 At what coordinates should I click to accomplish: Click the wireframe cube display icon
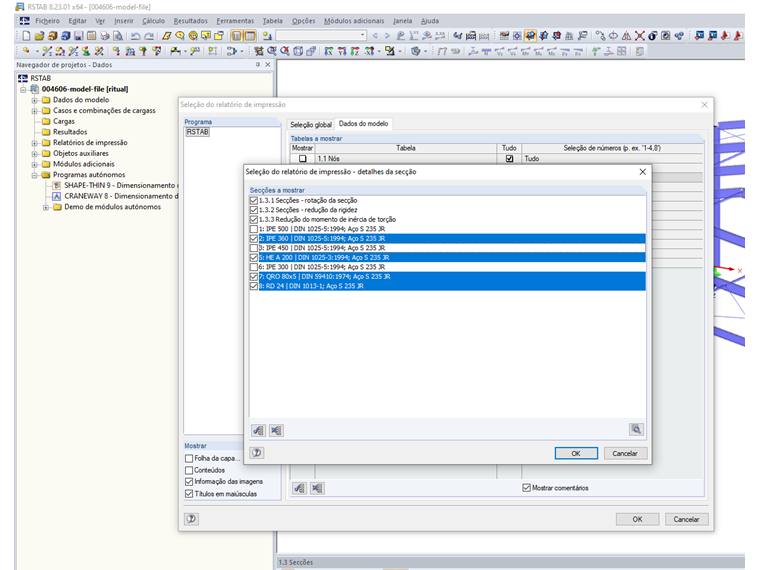click(298, 51)
